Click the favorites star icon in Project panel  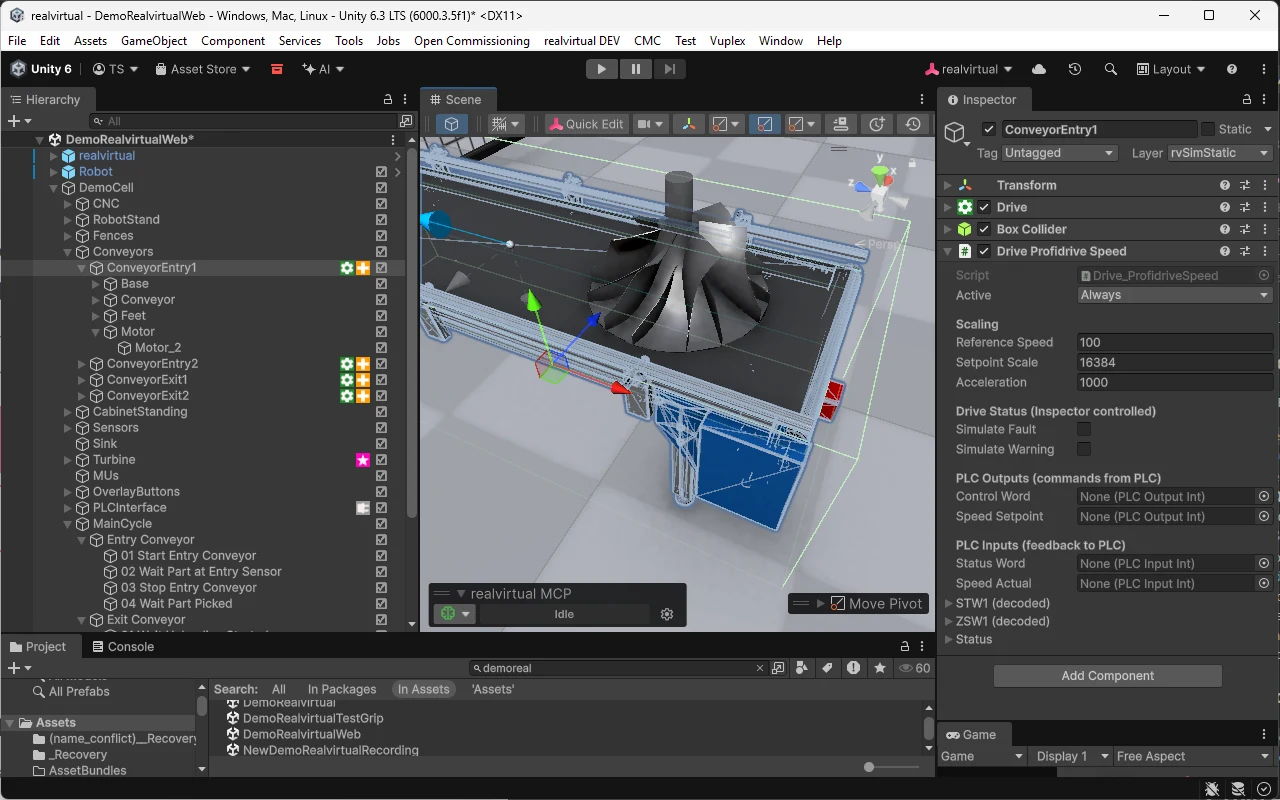(879, 668)
